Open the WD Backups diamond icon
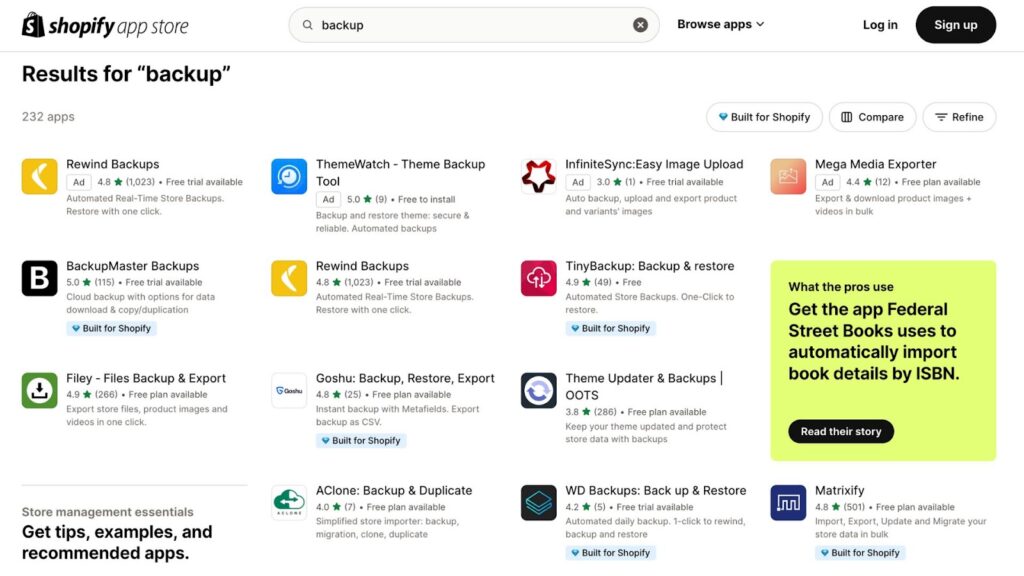Viewport: 1024px width, 576px height. (x=537, y=503)
